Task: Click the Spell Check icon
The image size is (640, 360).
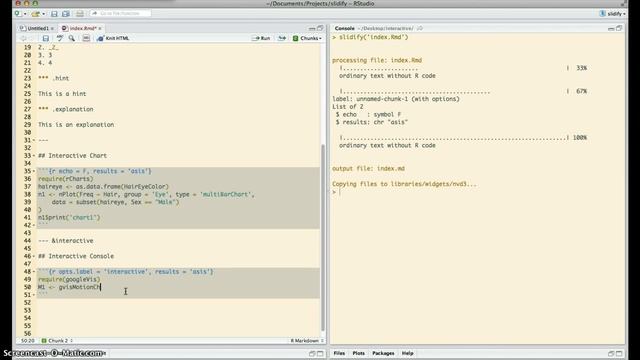Action: (x=60, y=38)
